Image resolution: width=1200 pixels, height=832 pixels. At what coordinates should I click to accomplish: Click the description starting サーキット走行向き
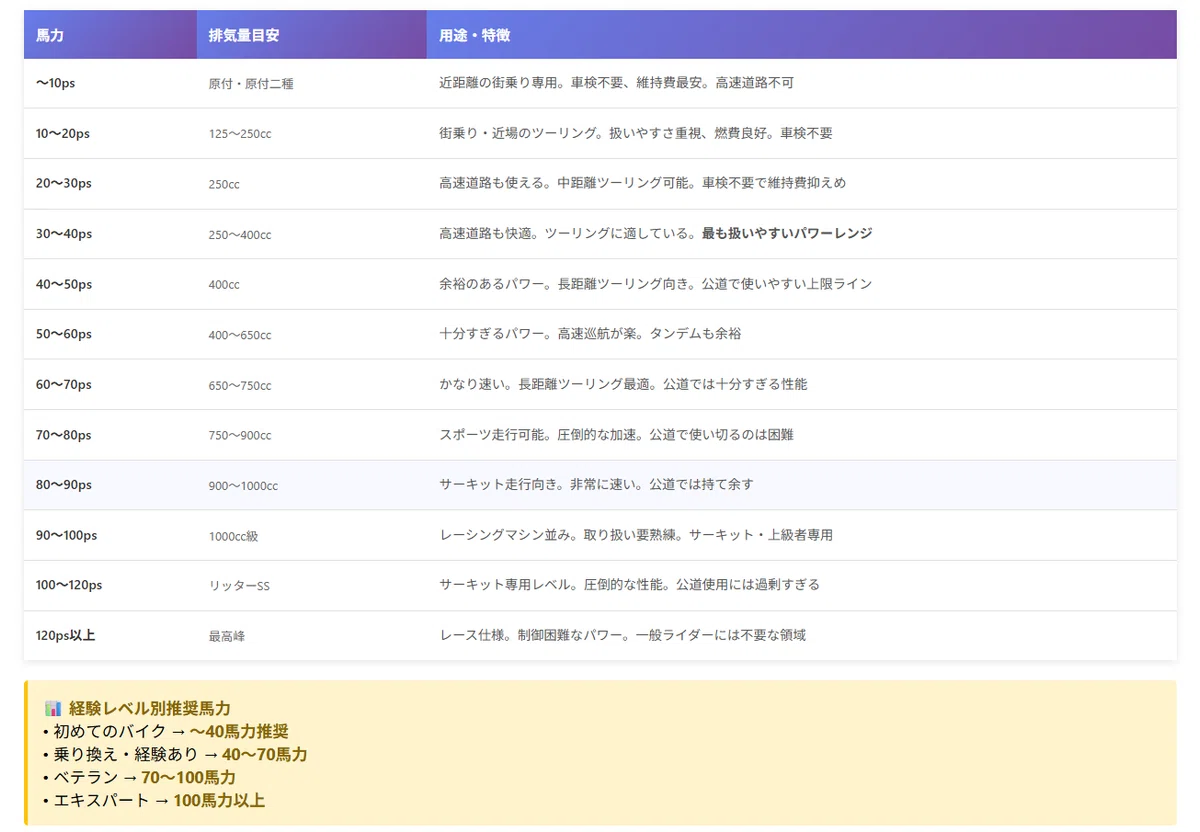point(597,484)
